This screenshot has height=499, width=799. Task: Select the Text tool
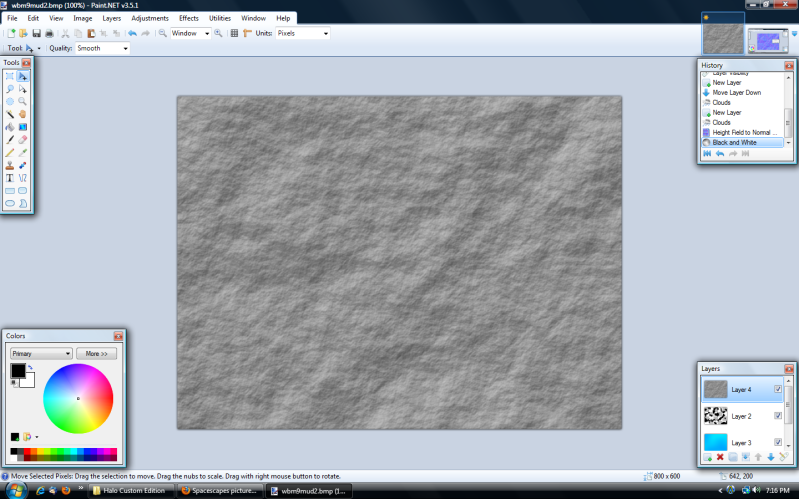point(10,178)
